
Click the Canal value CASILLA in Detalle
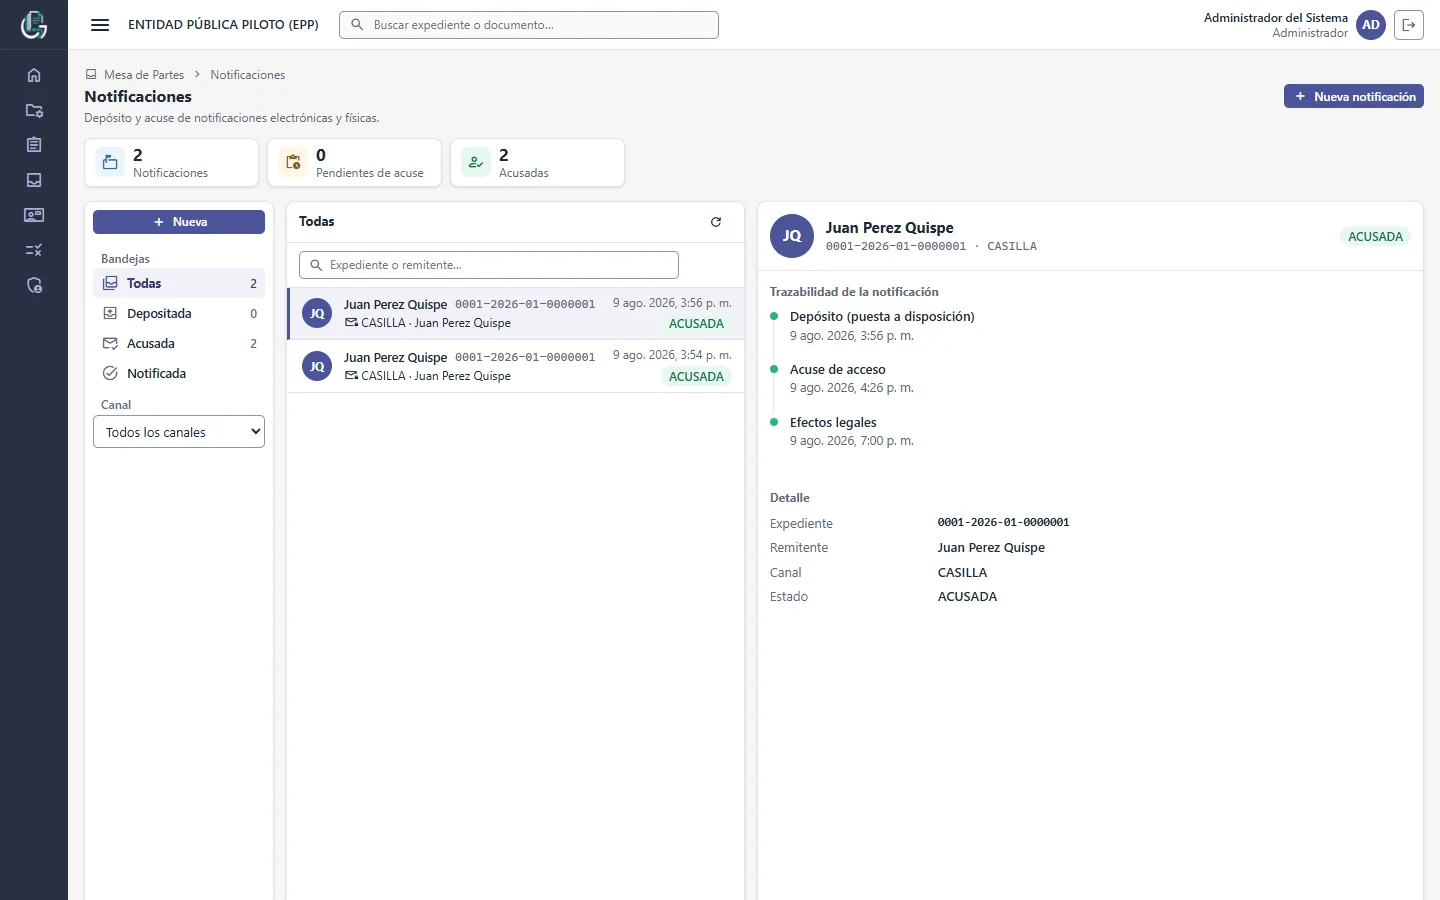(x=962, y=572)
